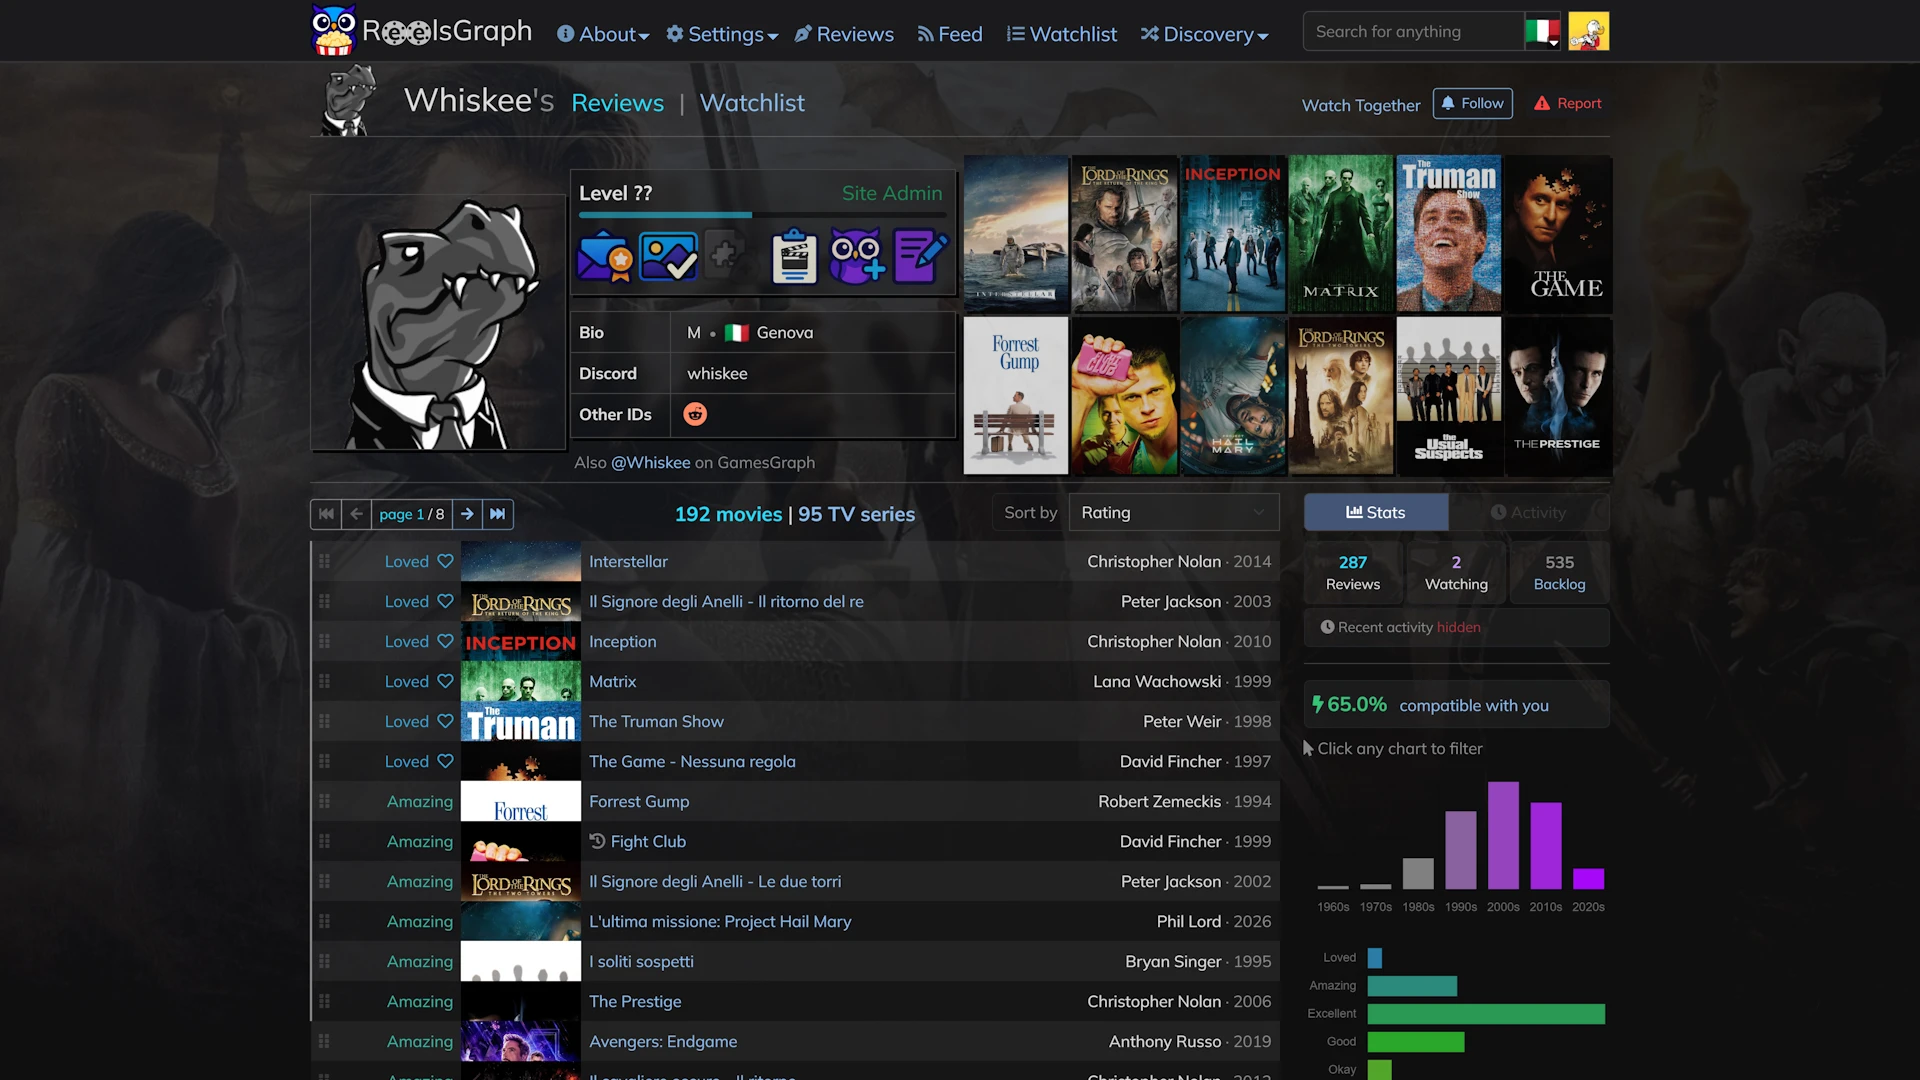
Task: Click the ReelsGraph owl logo
Action: 334,30
